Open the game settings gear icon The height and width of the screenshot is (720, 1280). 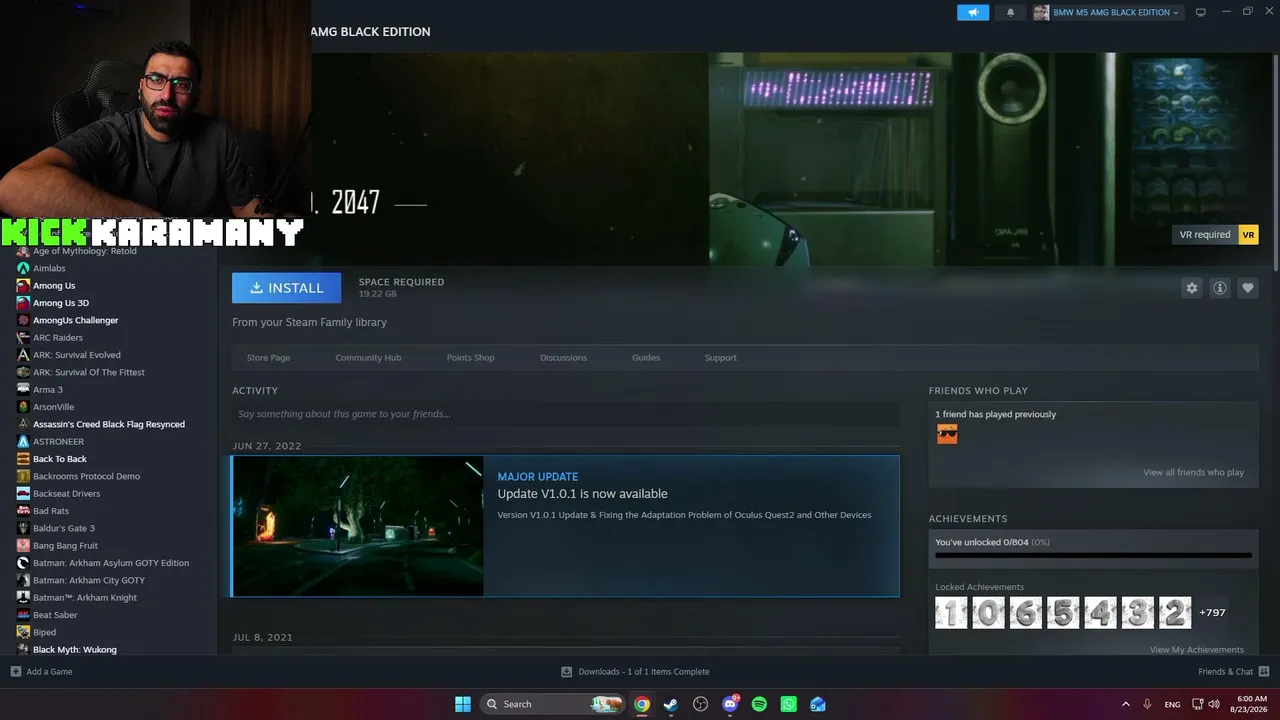click(x=1191, y=288)
